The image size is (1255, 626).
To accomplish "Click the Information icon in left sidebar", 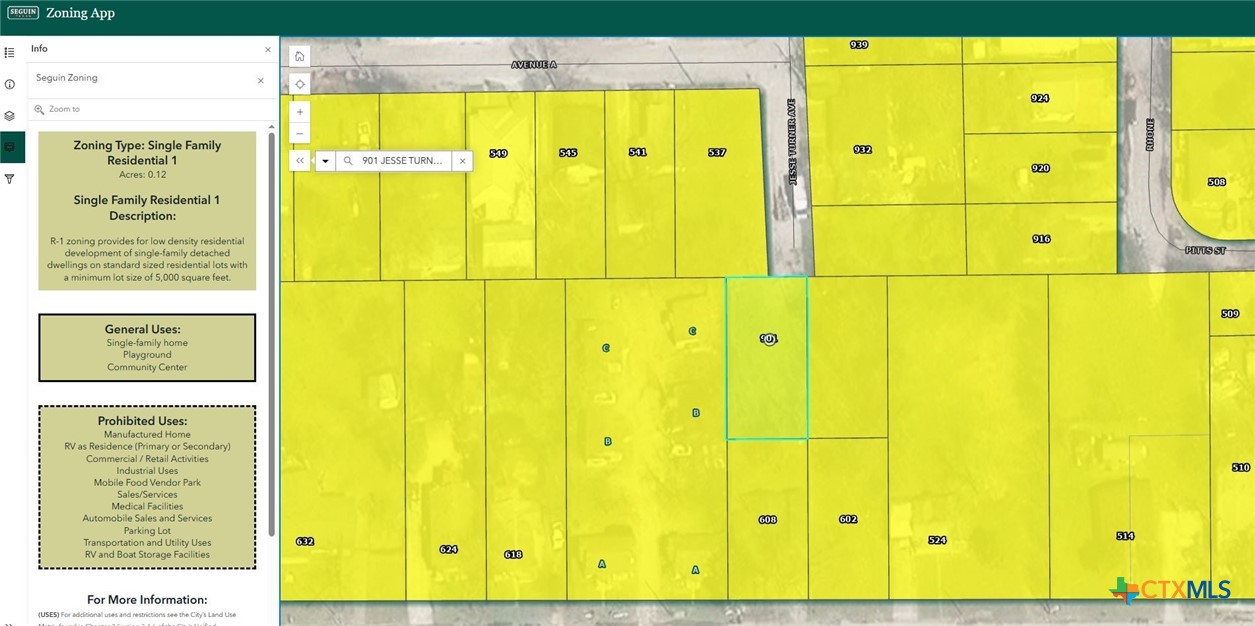I will click(10, 84).
